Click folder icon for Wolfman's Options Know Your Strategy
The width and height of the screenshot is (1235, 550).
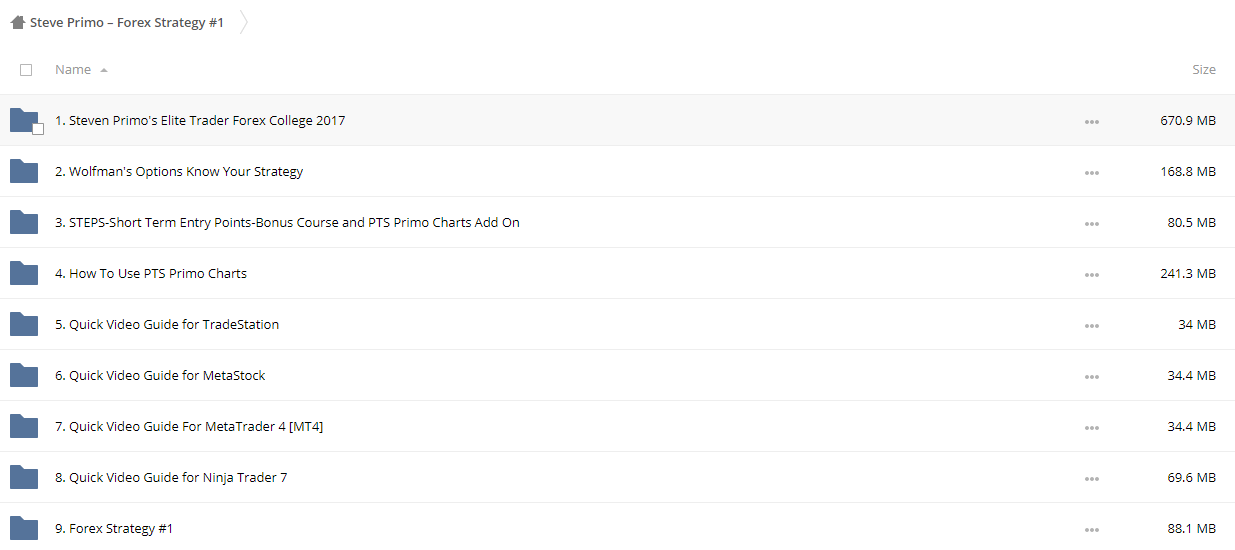coord(24,172)
